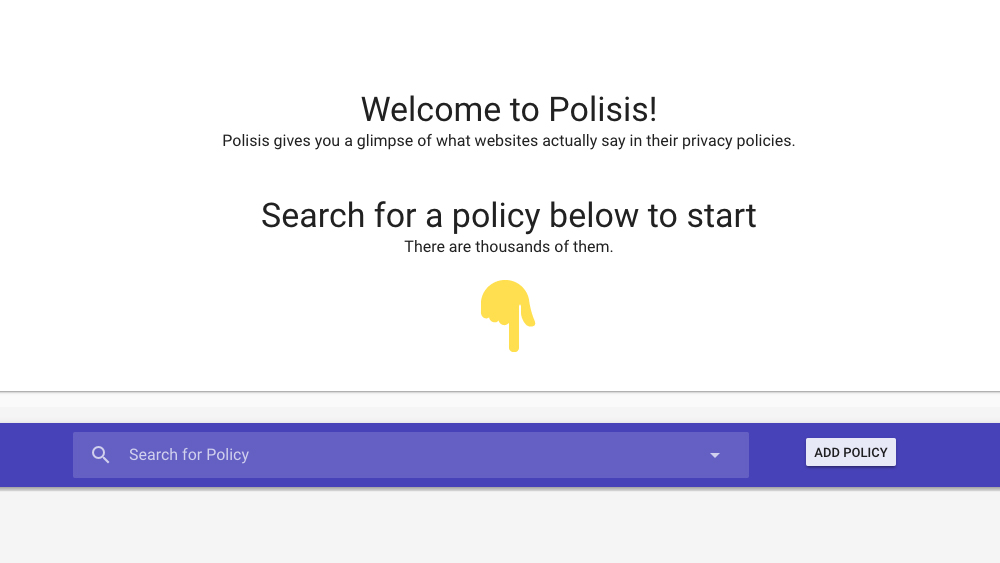Focus the Search for Policy field

click(400, 455)
